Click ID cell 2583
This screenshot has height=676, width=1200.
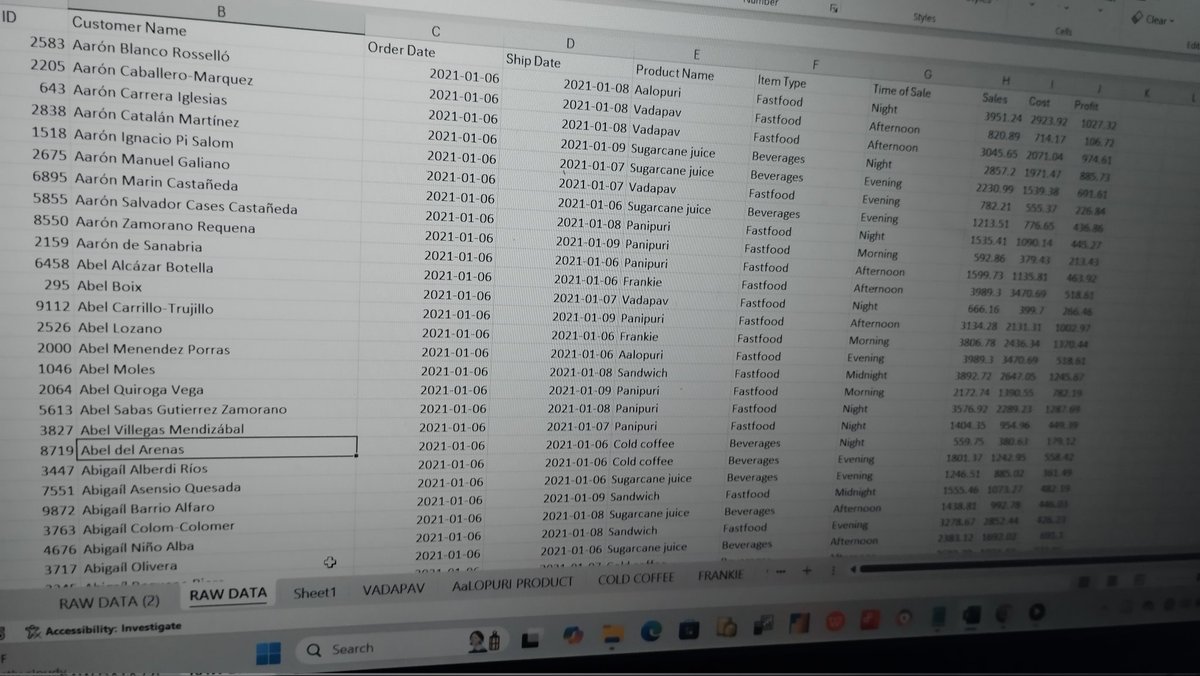tap(47, 42)
